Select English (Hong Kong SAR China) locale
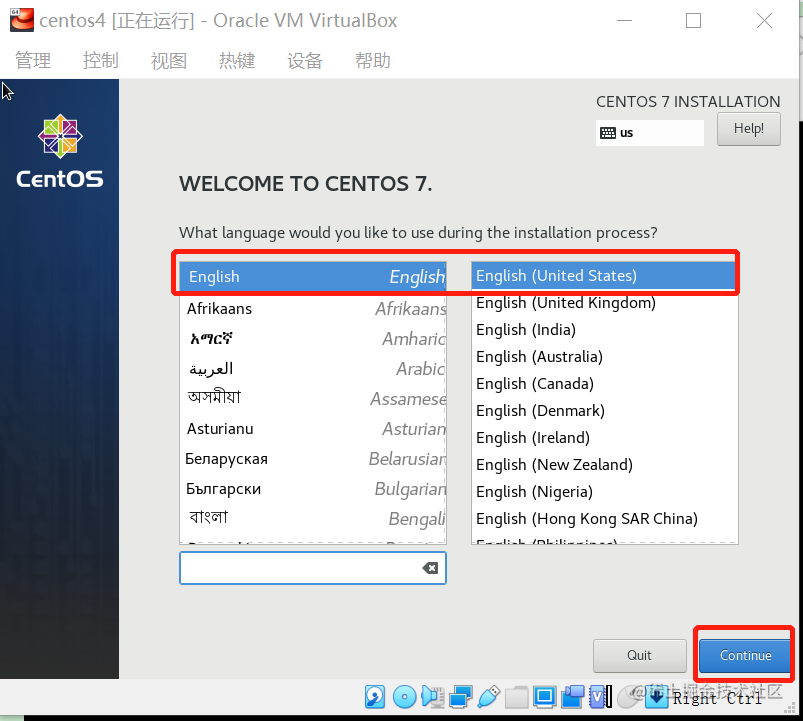803x721 pixels. tap(604, 519)
